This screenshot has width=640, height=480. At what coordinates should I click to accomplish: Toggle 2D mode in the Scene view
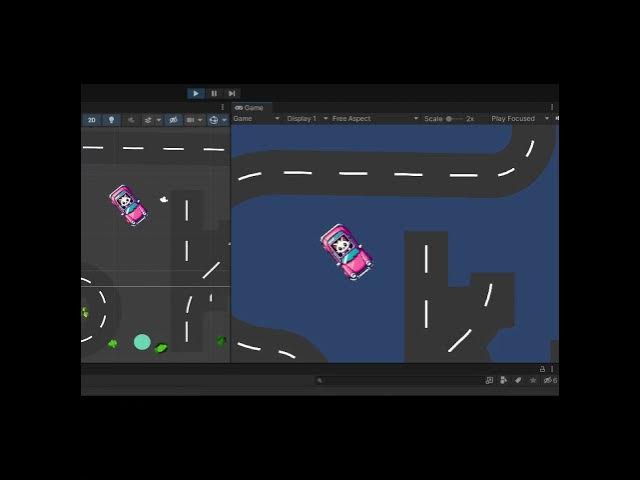(92, 120)
